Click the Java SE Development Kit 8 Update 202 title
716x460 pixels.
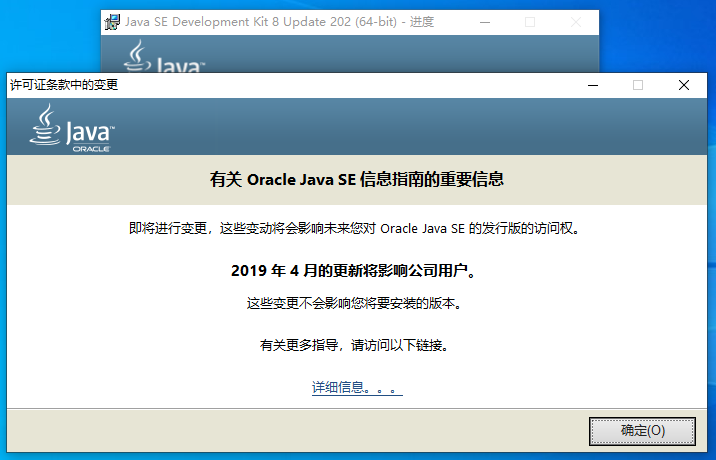[x=279, y=22]
